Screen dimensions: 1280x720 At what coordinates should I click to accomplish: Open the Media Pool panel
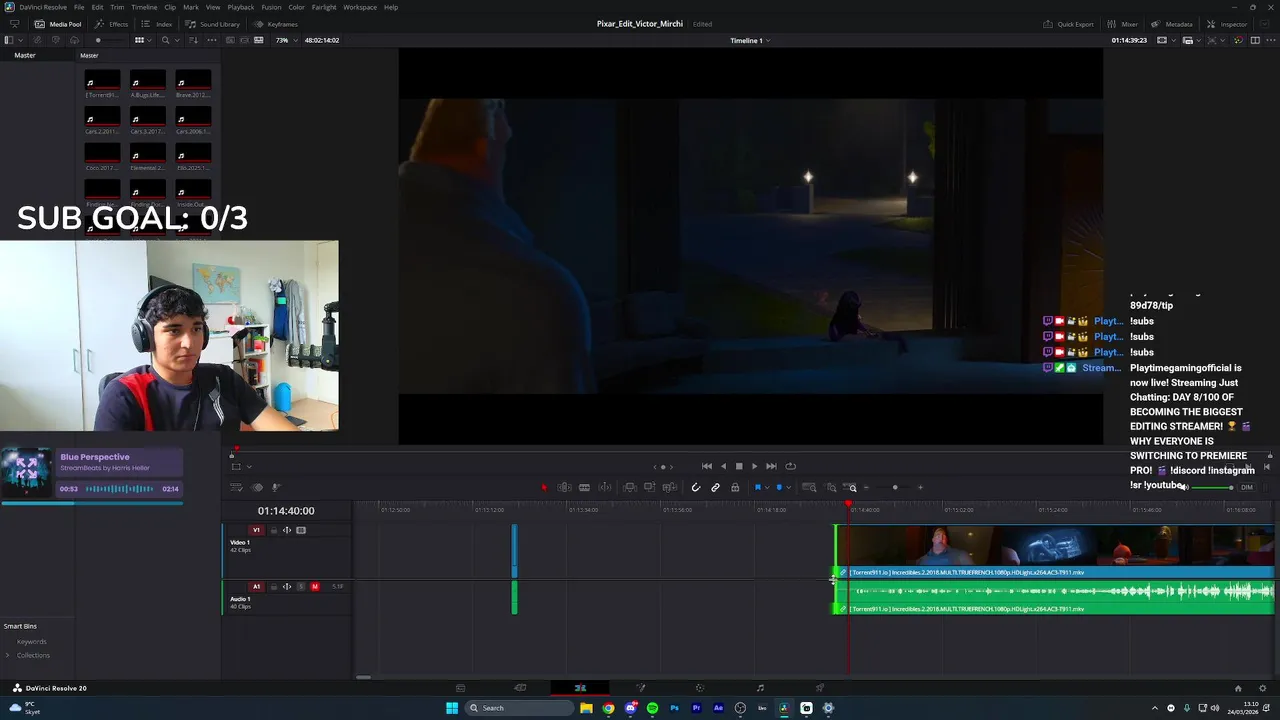pyautogui.click(x=58, y=24)
